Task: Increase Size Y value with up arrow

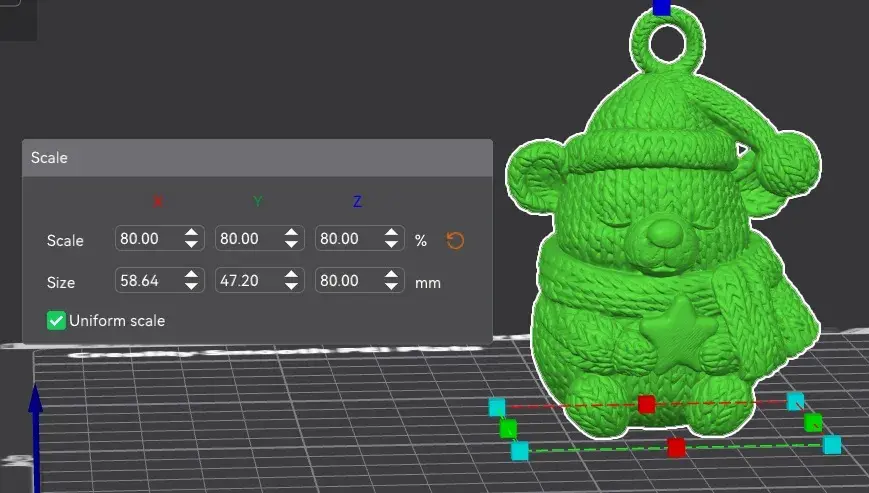Action: coord(291,276)
